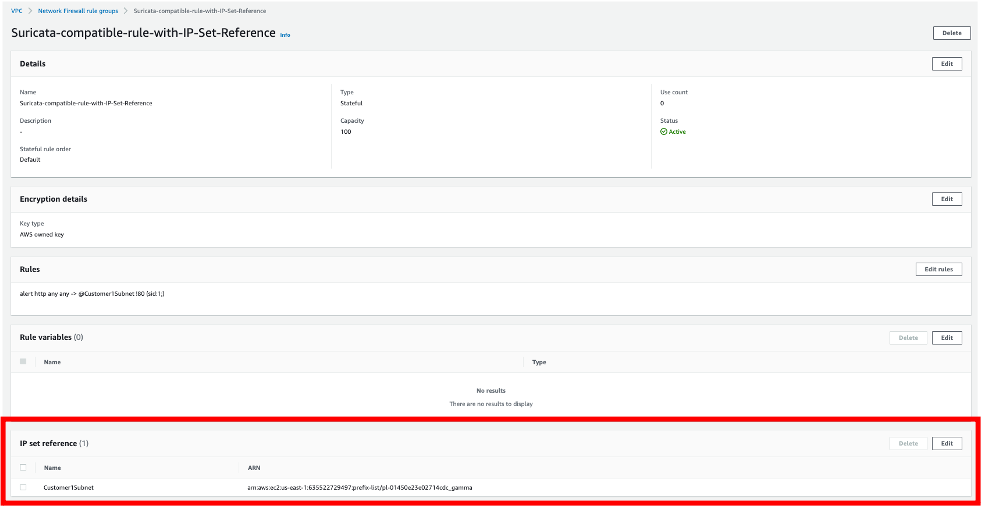This screenshot has height=506, width=981.
Task: Click the Capacity value 100
Action: pos(346,132)
